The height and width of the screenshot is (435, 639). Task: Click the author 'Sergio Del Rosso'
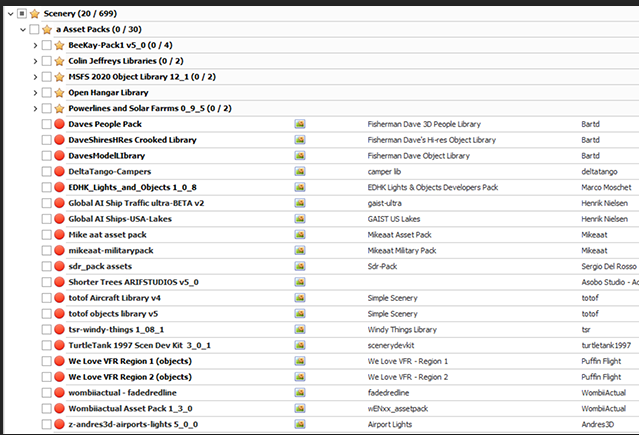click(x=609, y=267)
